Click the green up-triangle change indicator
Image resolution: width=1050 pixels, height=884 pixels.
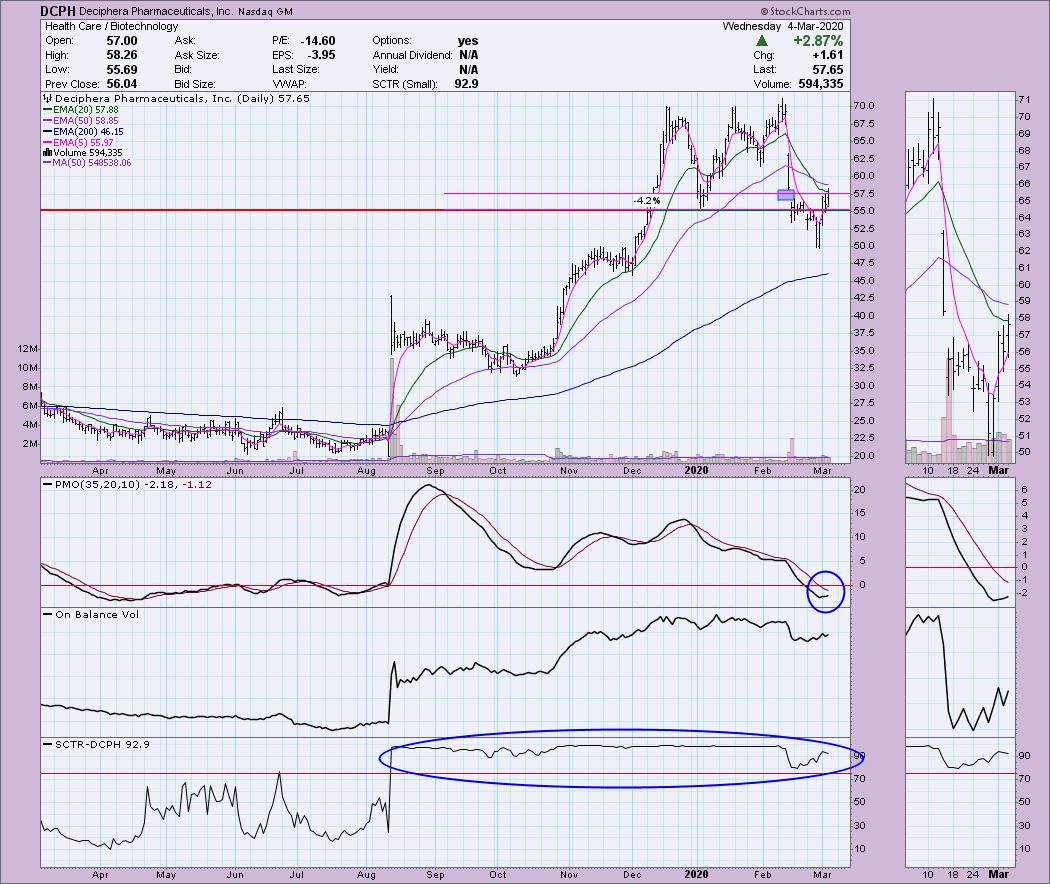(761, 41)
